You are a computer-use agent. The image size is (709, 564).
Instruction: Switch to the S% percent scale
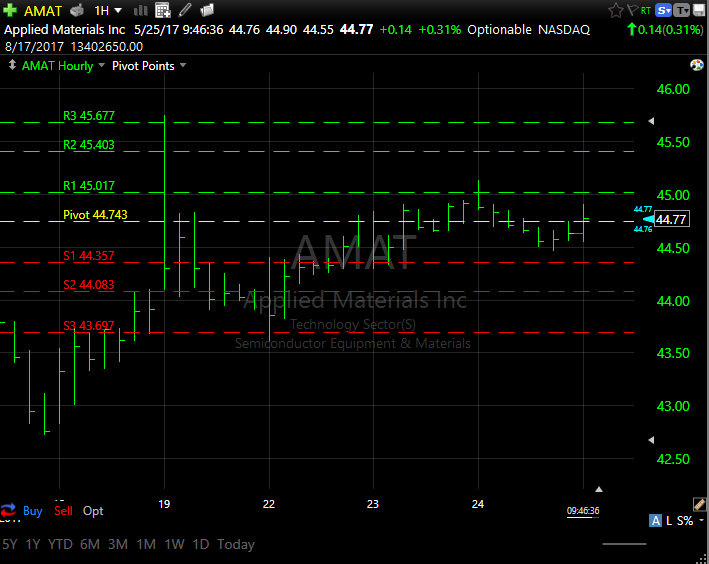(x=685, y=521)
